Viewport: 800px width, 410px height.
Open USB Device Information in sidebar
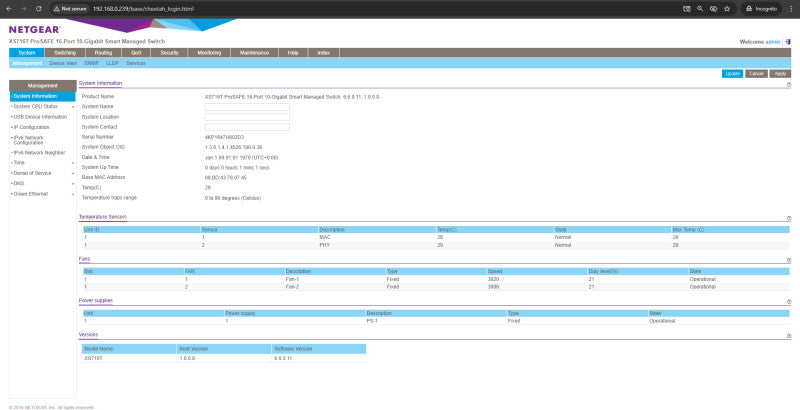[40, 117]
